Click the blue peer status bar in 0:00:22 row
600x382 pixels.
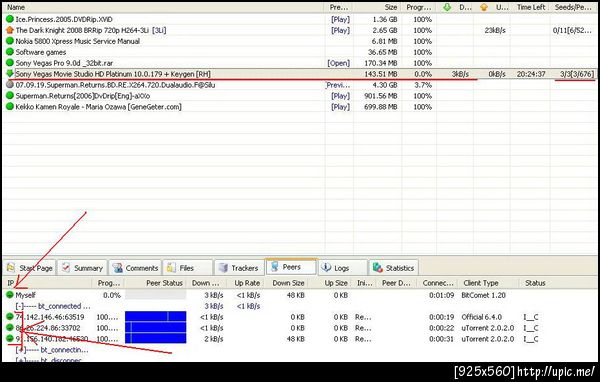coord(155,328)
